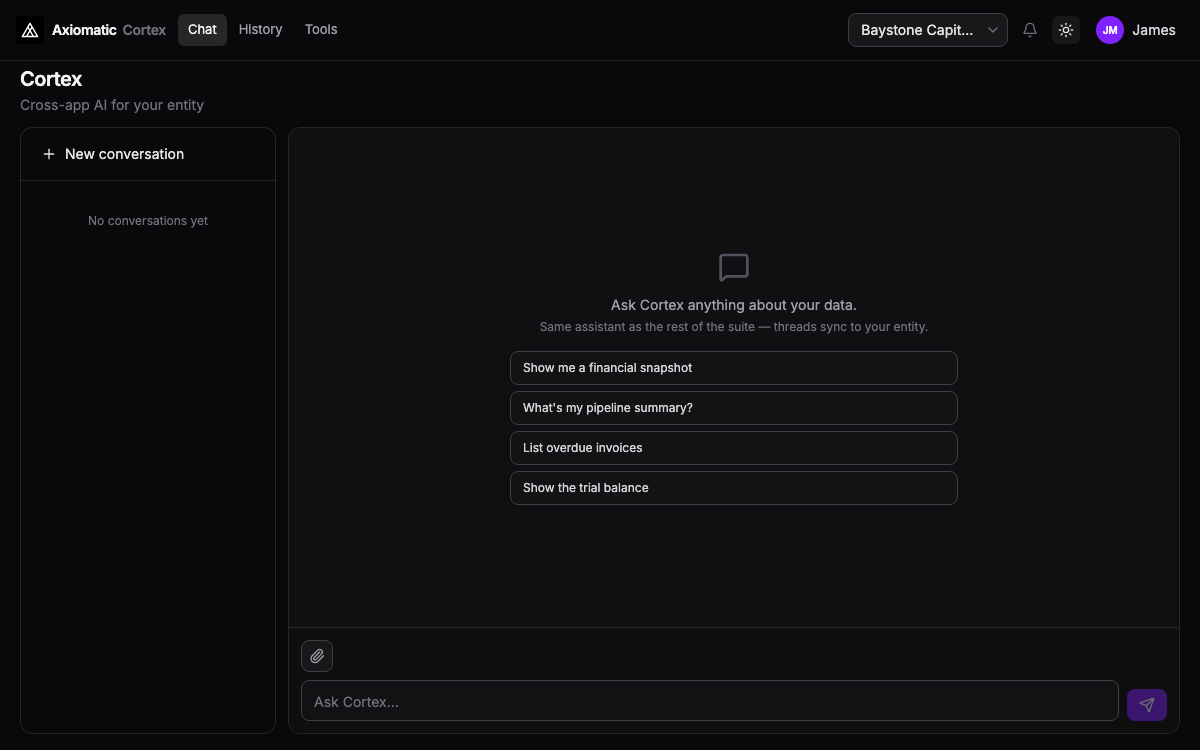
Task: Switch to the Chat tab
Action: [201, 29]
